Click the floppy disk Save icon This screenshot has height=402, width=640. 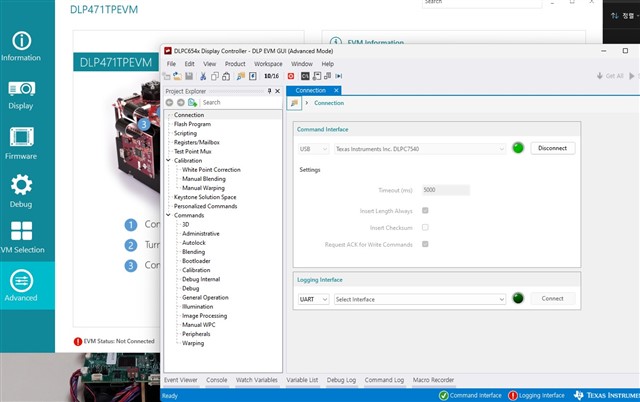(189, 76)
